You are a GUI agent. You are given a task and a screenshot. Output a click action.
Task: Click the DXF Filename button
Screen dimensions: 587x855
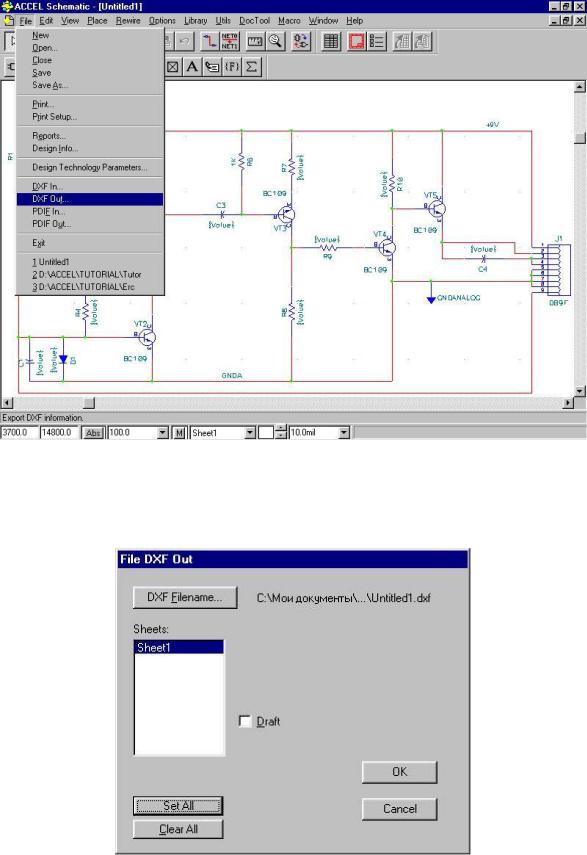click(x=185, y=598)
